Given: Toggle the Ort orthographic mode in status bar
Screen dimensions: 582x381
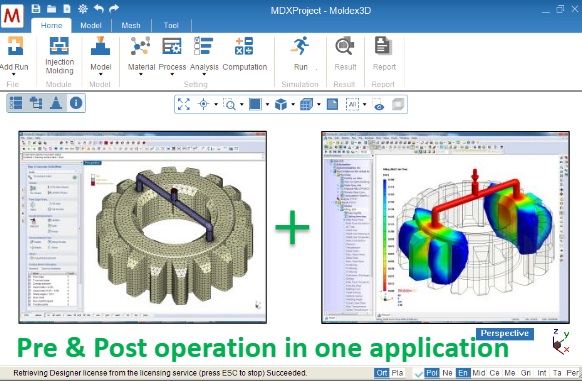Looking at the screenshot, I should click(x=382, y=373).
